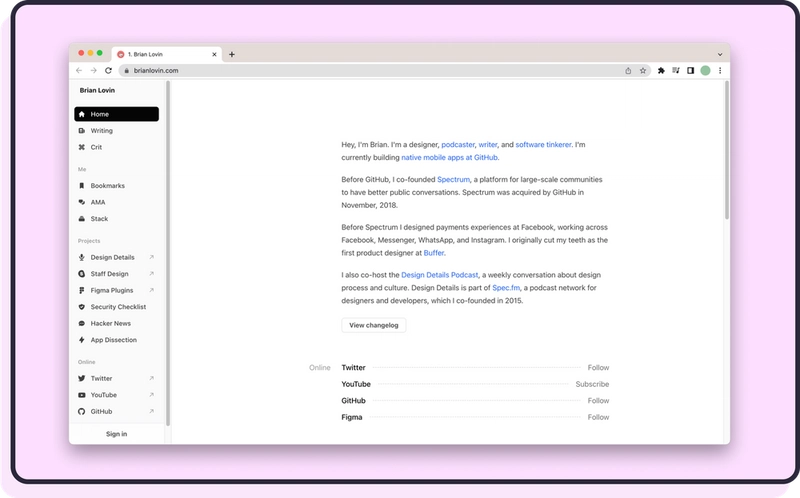The width and height of the screenshot is (800, 498).
Task: Open Staff Design project in sidebar
Action: point(116,273)
